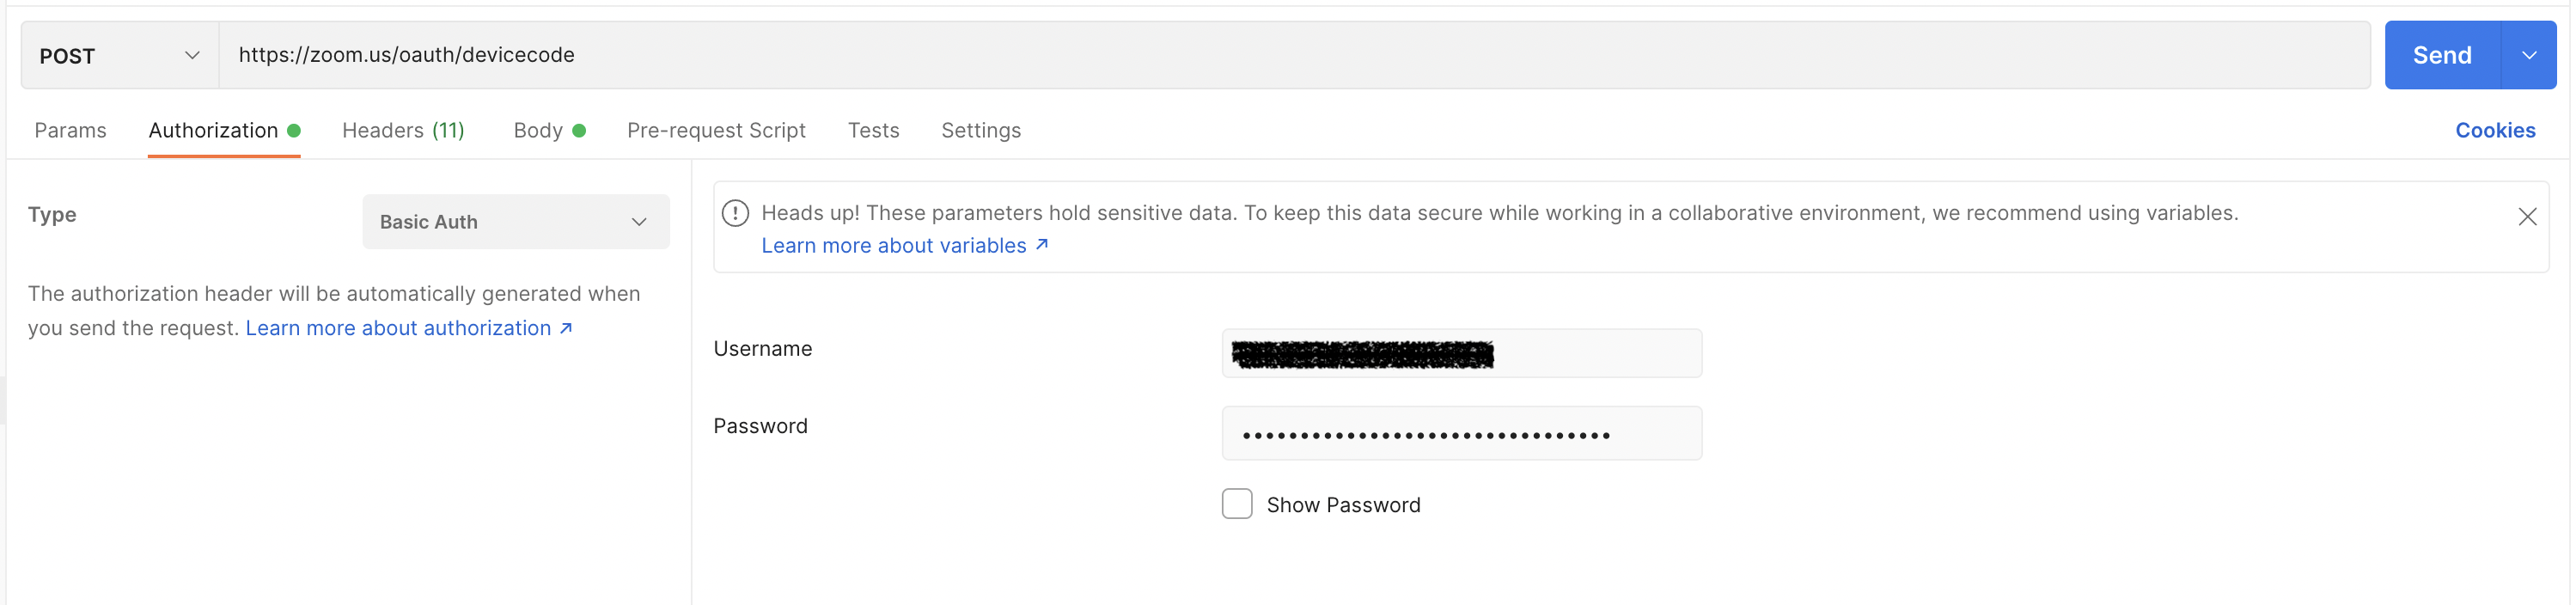
Task: Switch to the Tests tab
Action: pos(873,130)
